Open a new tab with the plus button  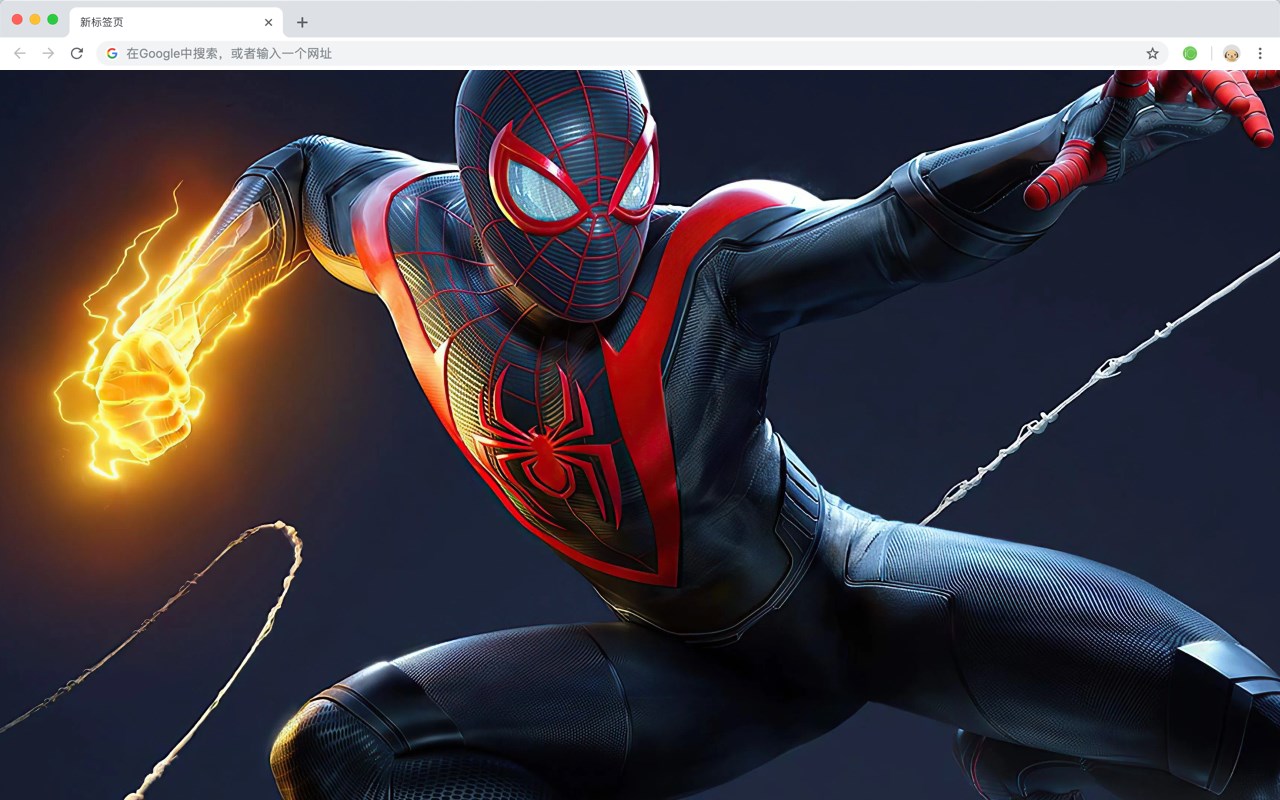(302, 22)
